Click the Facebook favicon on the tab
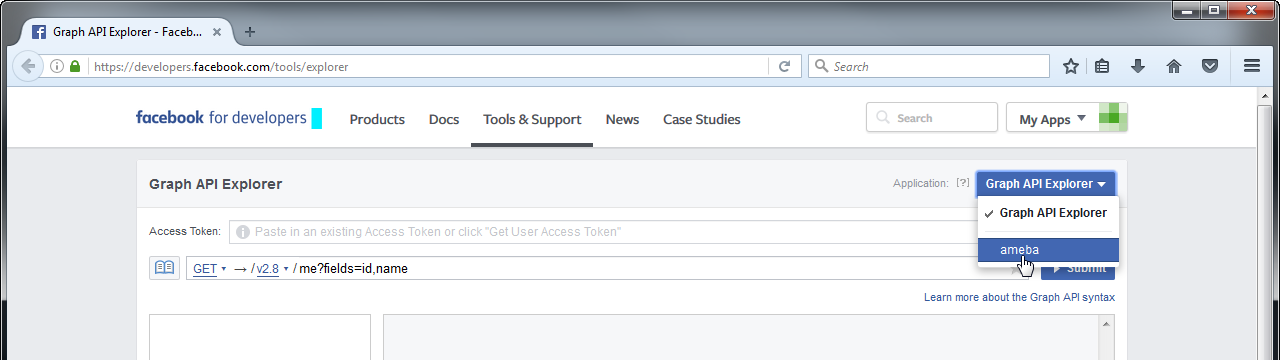Image resolution: width=1280 pixels, height=360 pixels. click(x=39, y=31)
